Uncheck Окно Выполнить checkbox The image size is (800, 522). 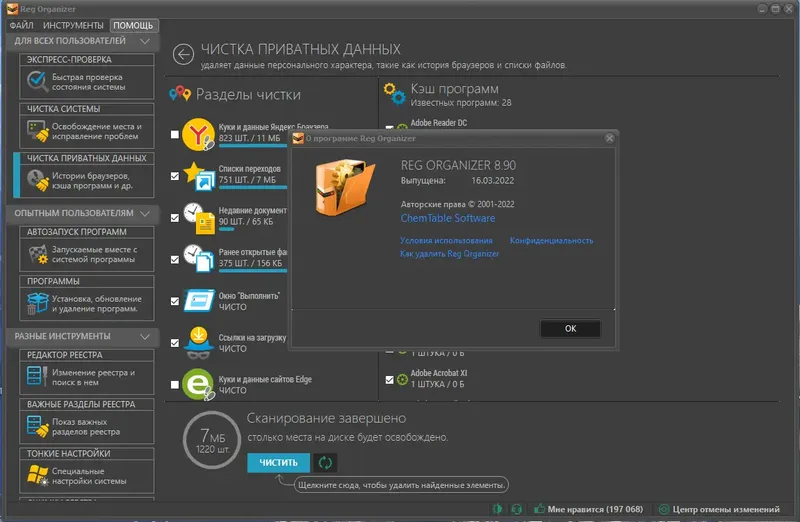click(x=174, y=301)
